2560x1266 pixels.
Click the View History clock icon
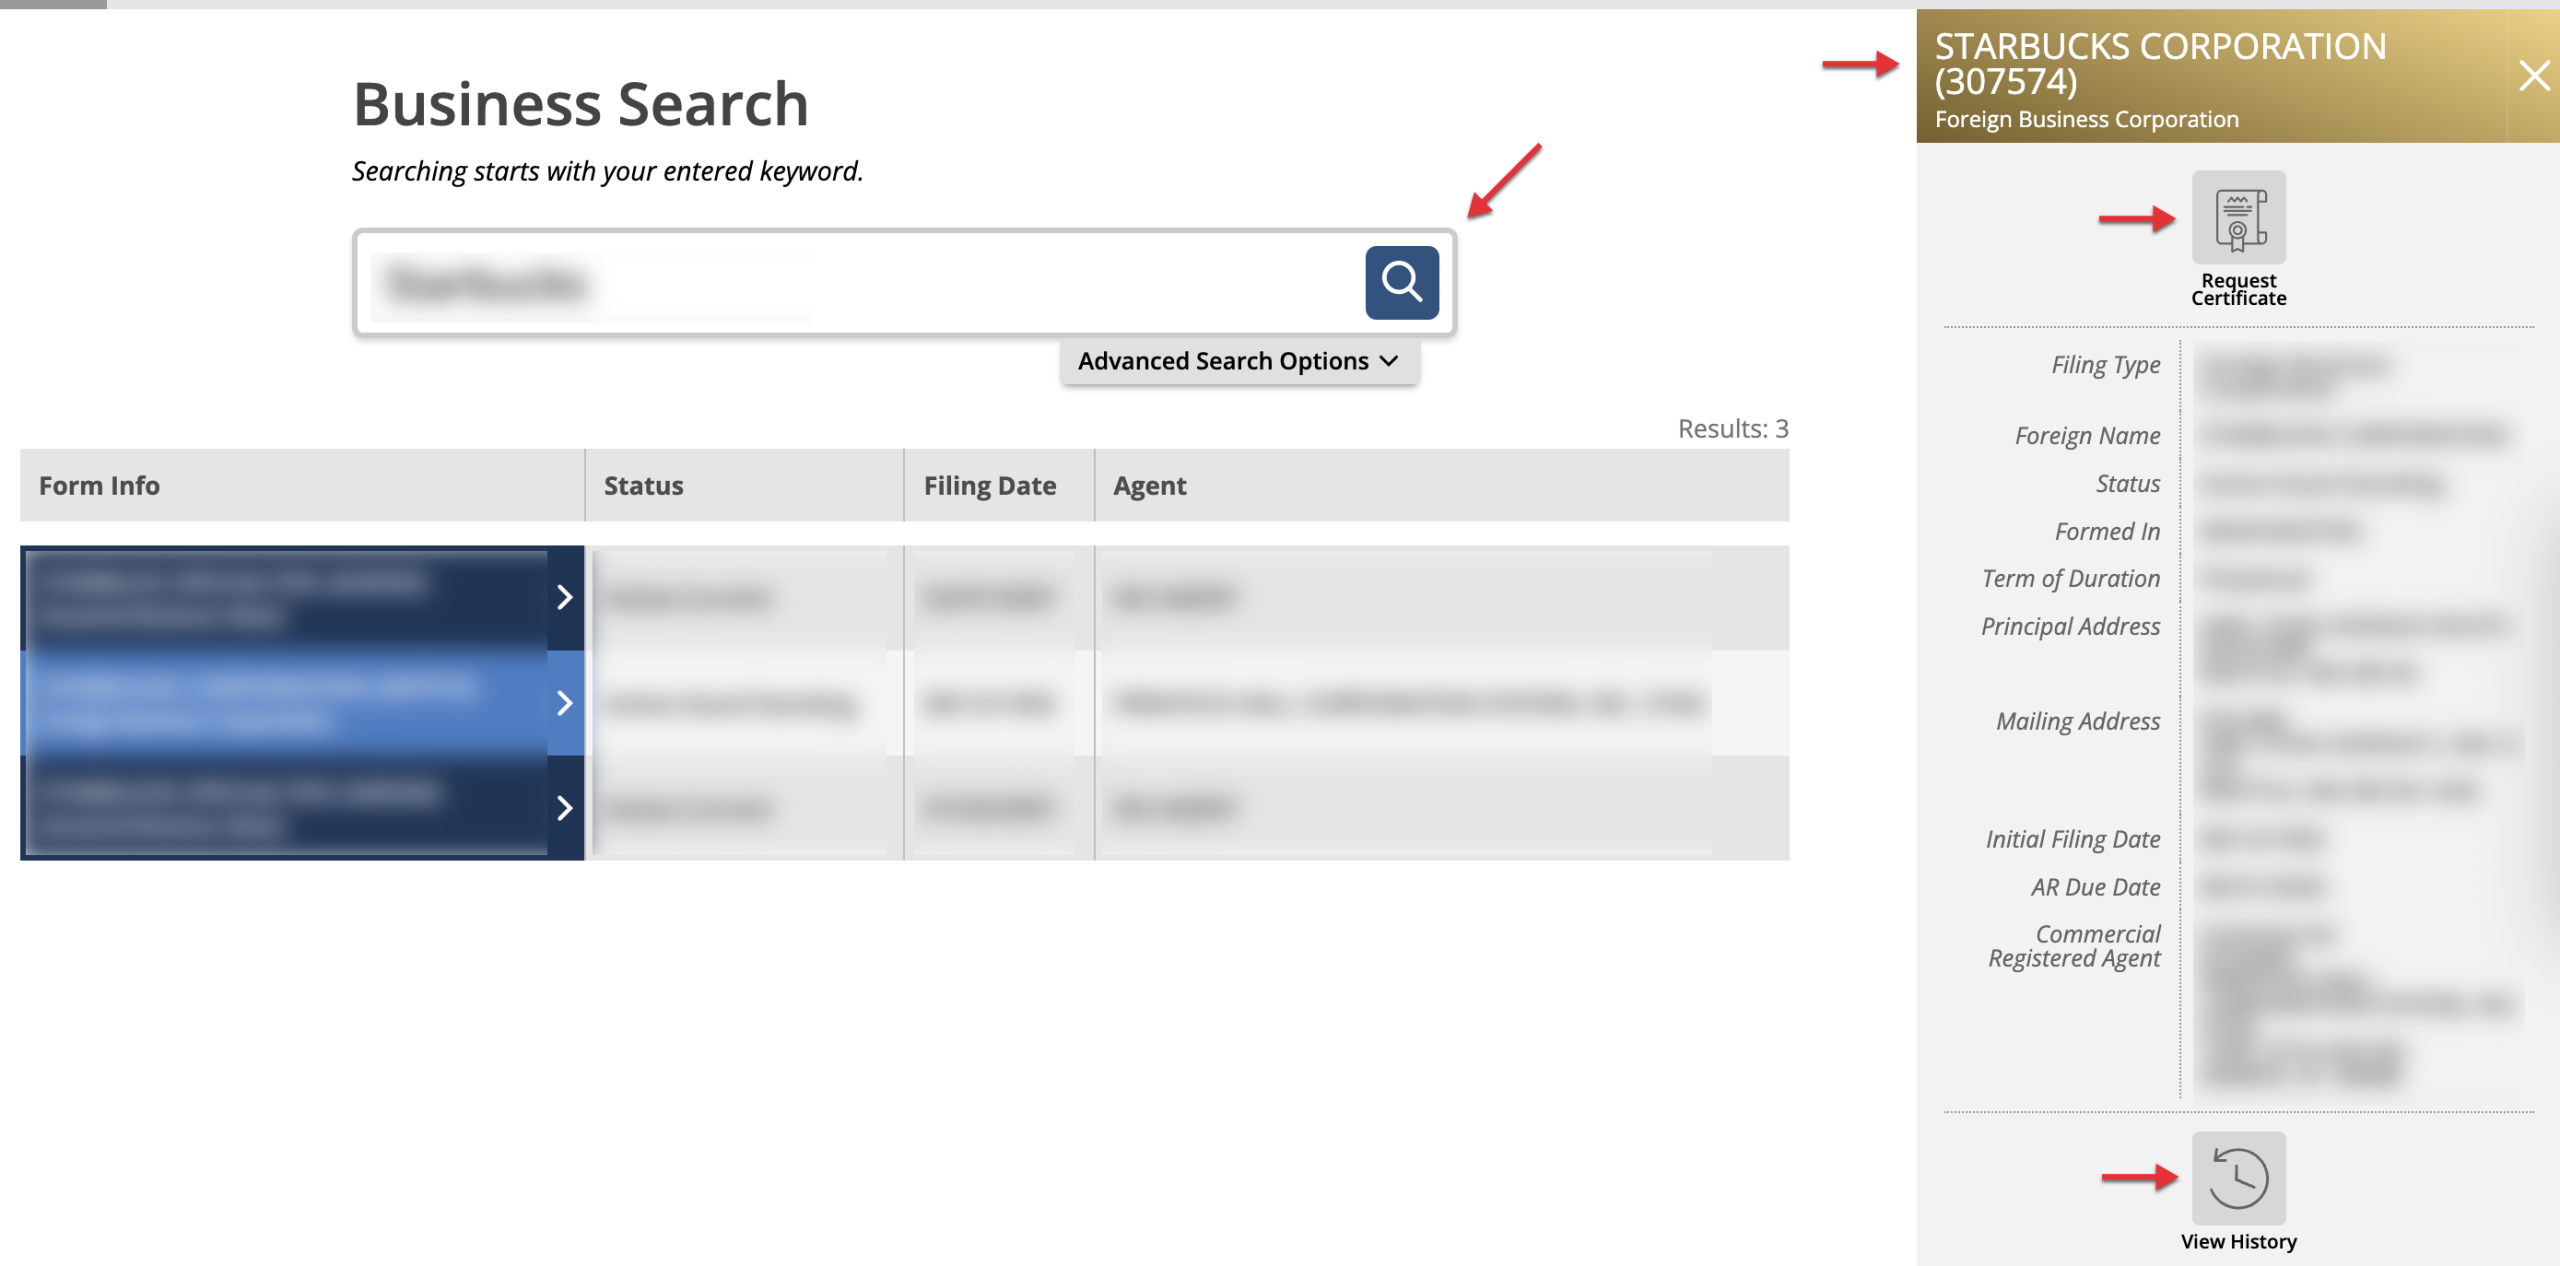[2238, 1177]
